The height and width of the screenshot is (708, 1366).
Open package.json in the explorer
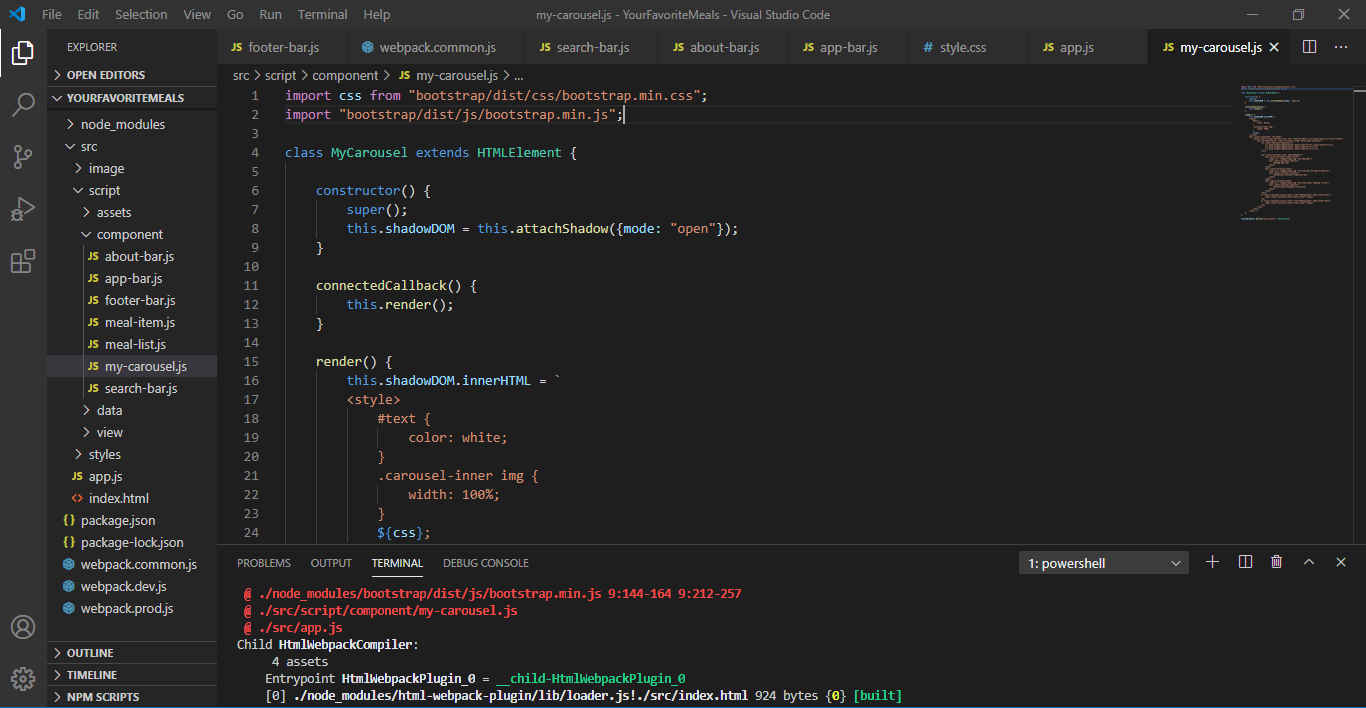(132, 520)
